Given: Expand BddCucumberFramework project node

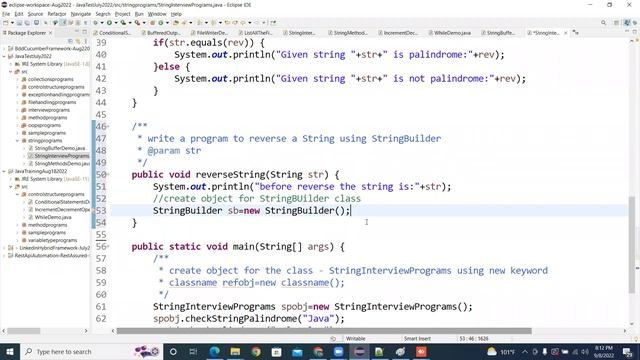Looking at the screenshot, I should pyautogui.click(x=4, y=49).
